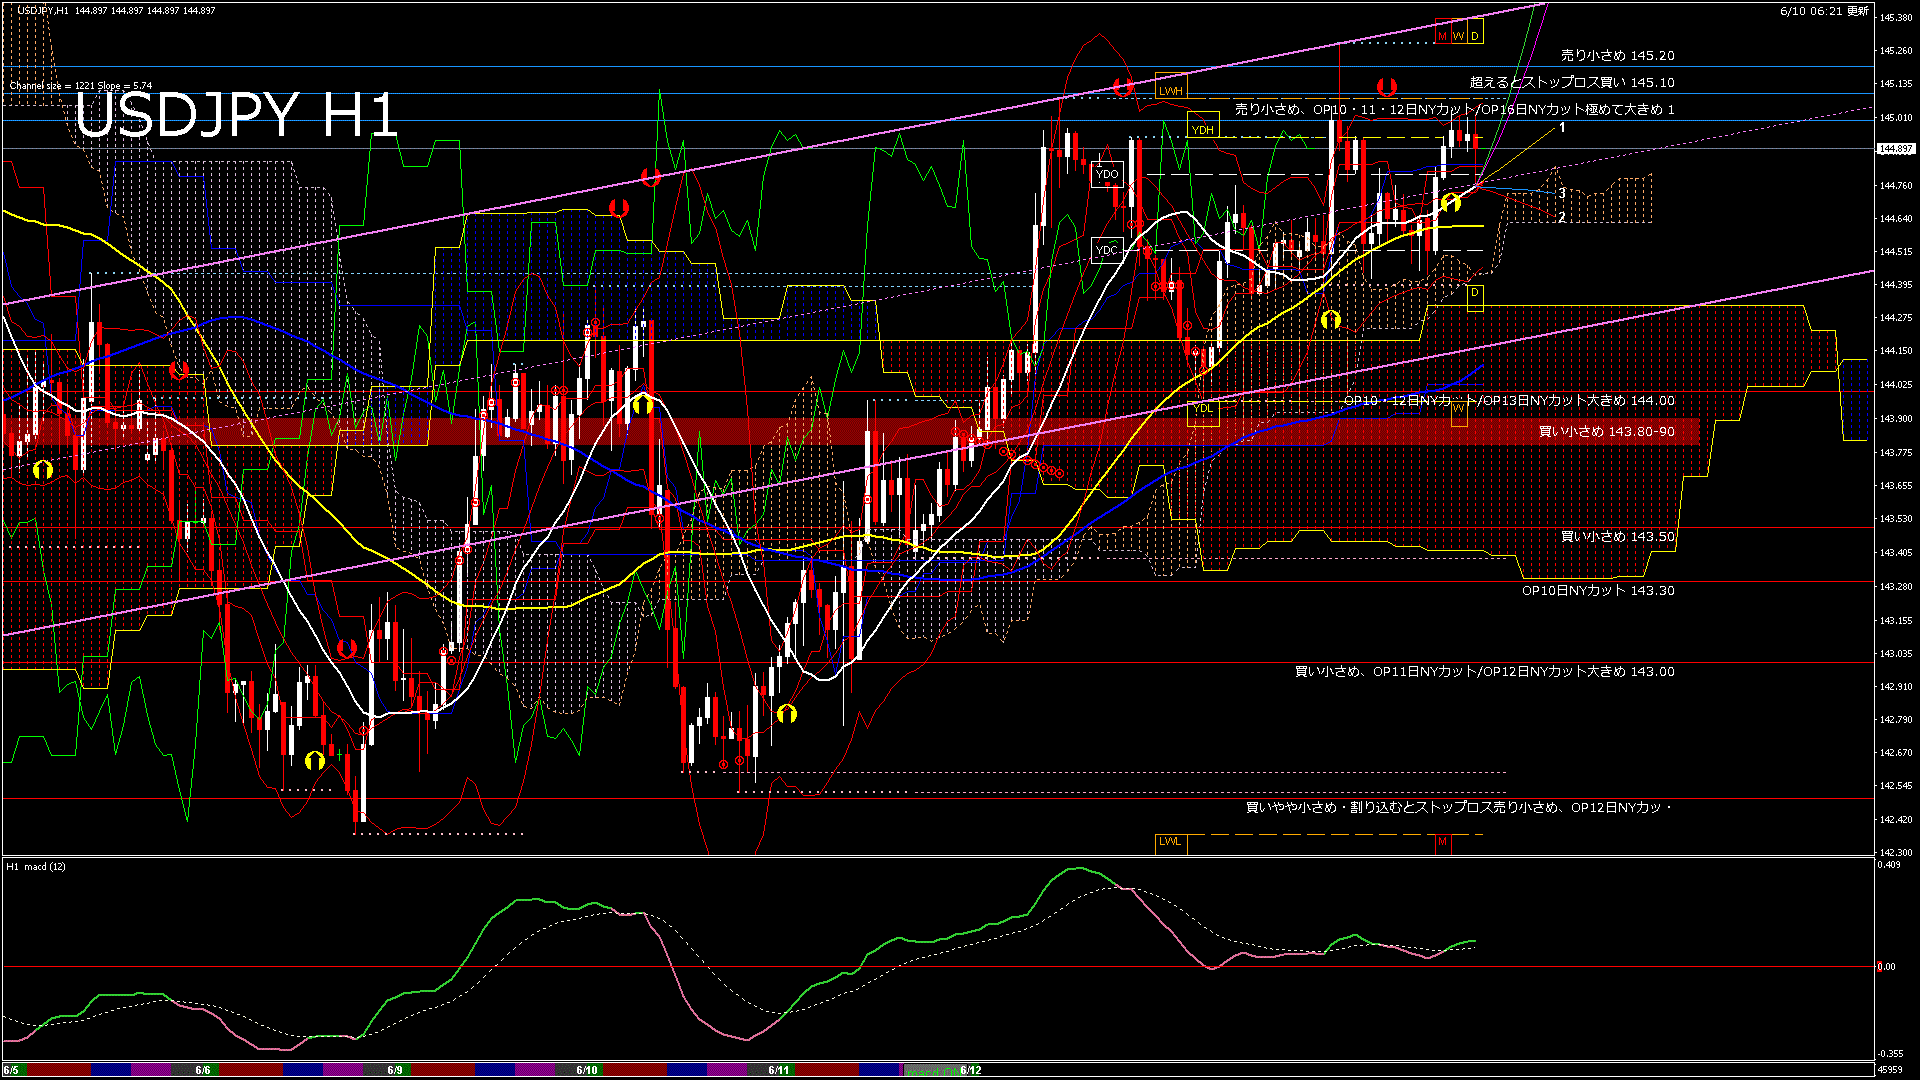Click the LWH last-week-high label box
1920x1080 pixels.
click(1170, 90)
